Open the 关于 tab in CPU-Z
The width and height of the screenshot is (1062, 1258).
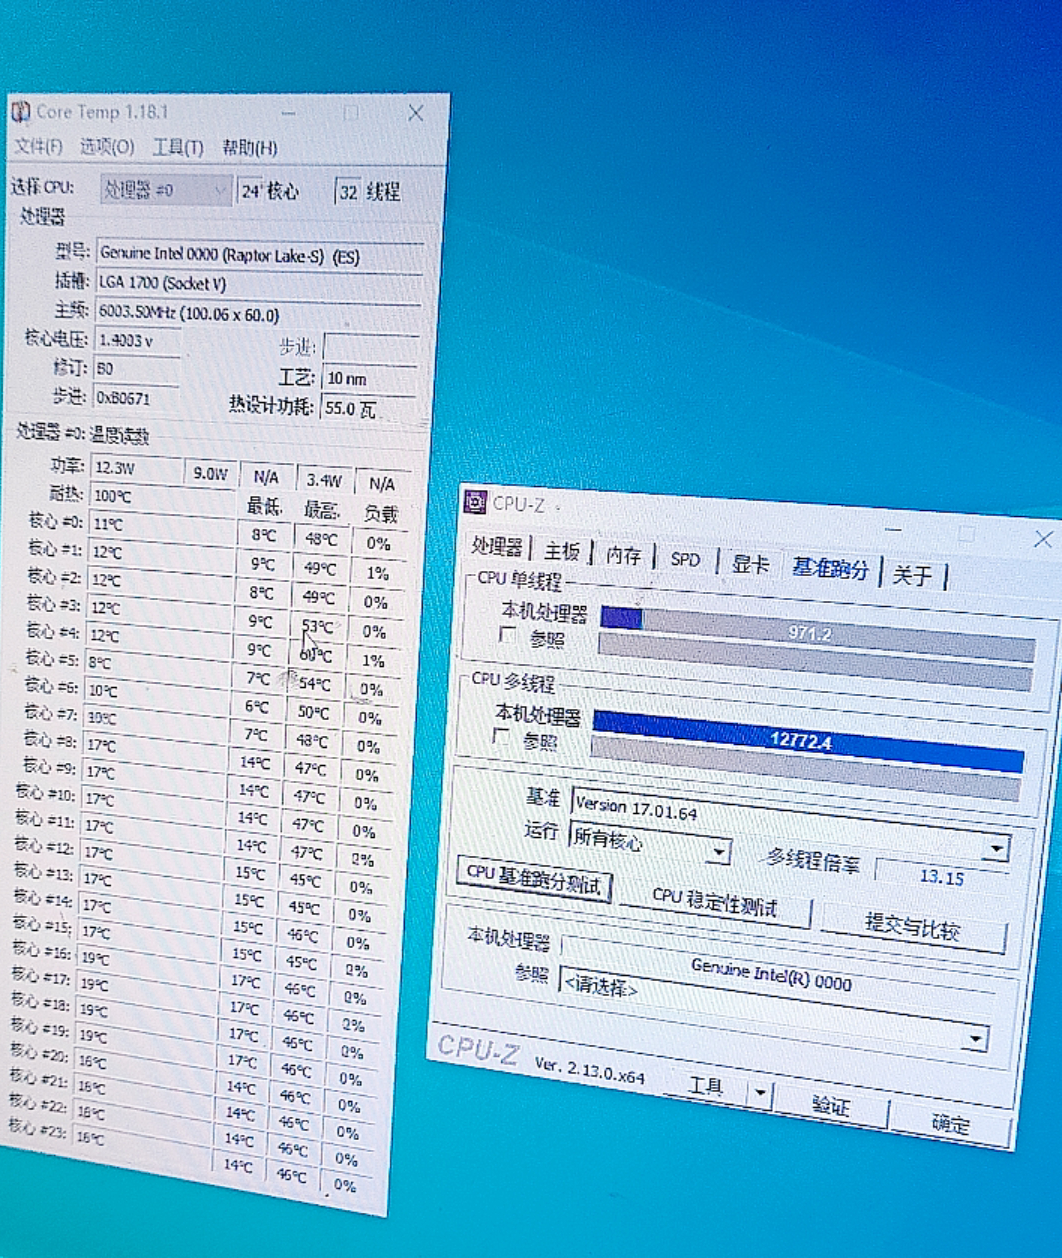point(911,575)
